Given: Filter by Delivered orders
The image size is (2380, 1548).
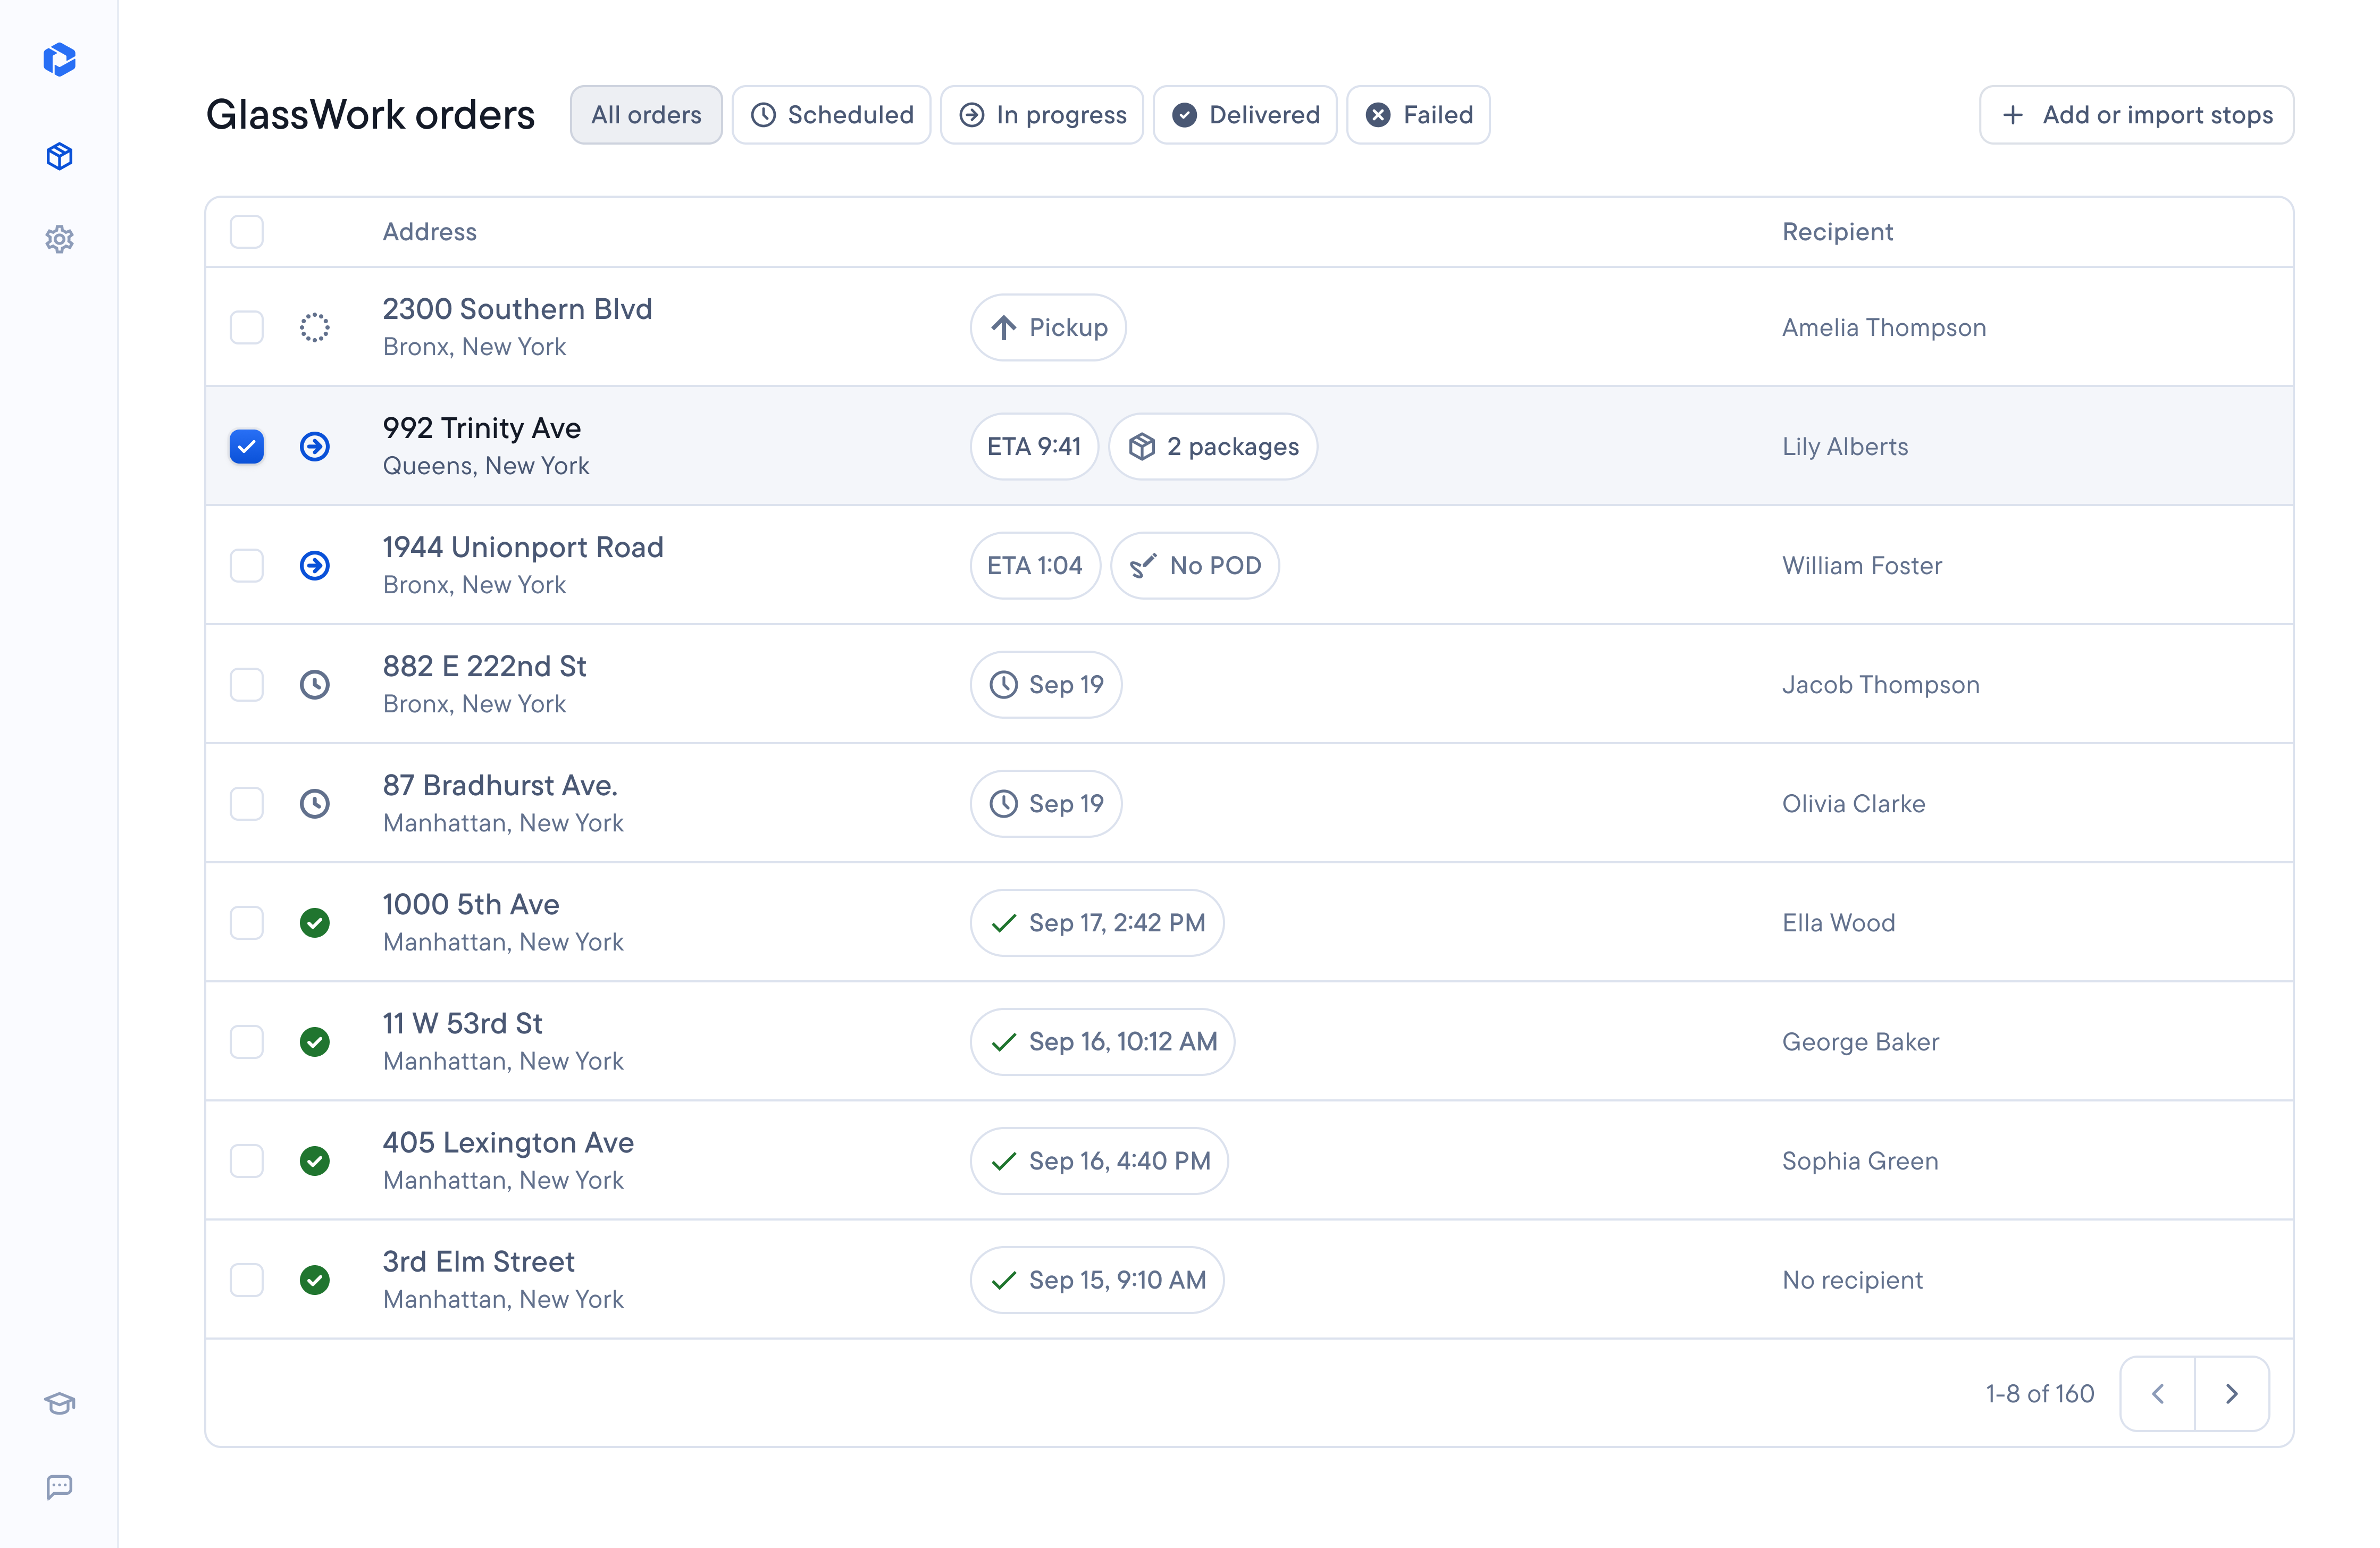Looking at the screenshot, I should point(1245,115).
